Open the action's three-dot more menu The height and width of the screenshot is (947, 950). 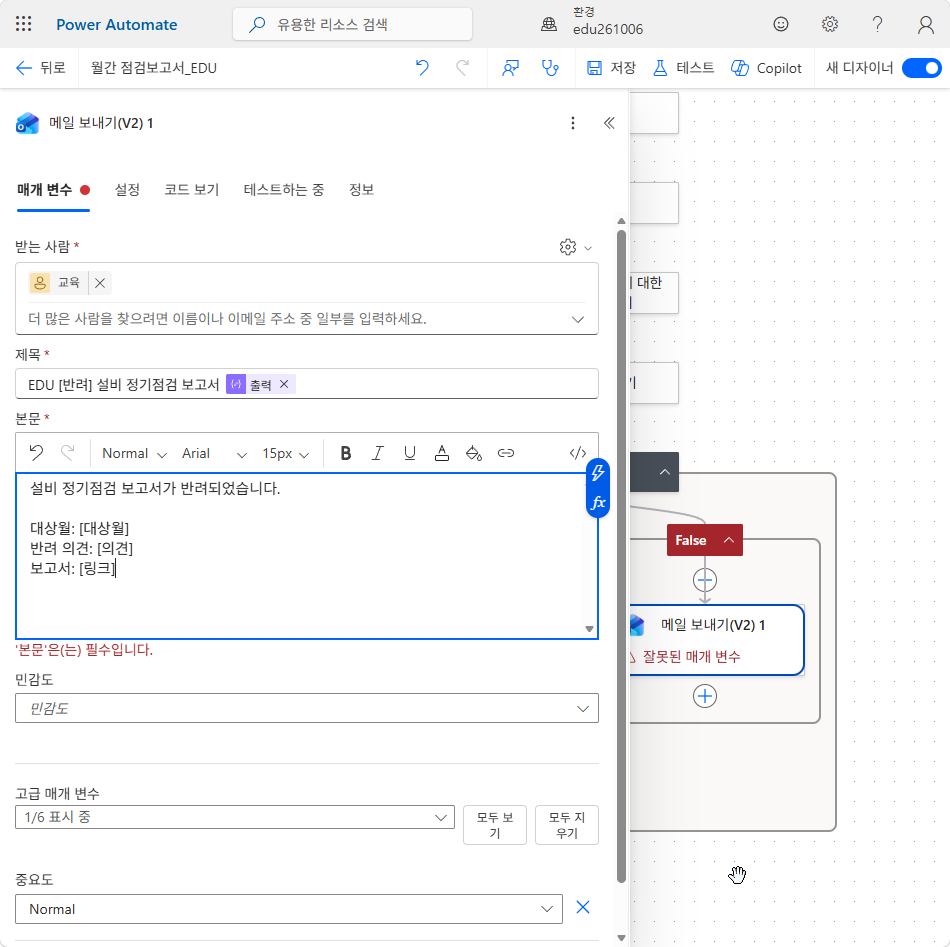coord(573,123)
